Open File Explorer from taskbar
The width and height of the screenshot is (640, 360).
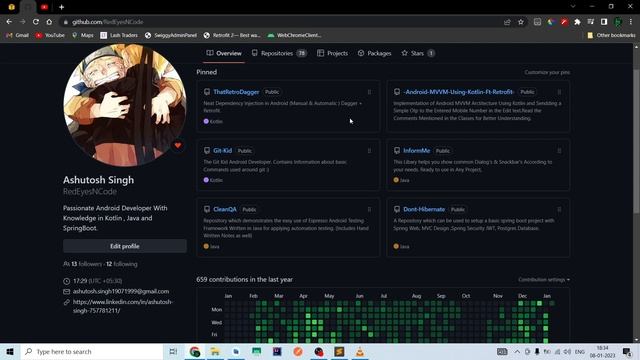215,351
